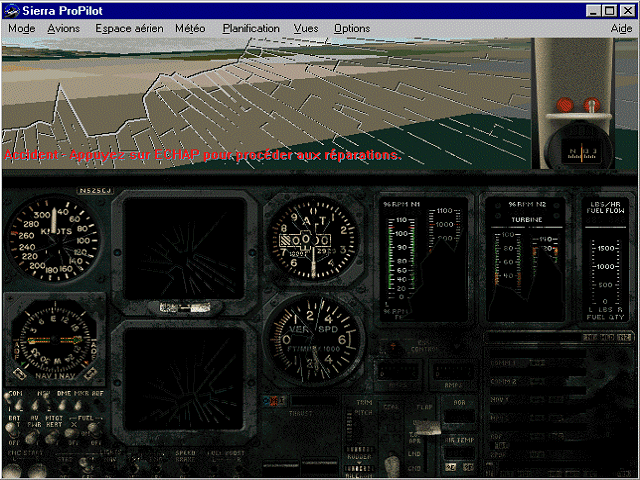The image size is (640, 480).
Task: Click the left red warning light
Action: (x=565, y=105)
